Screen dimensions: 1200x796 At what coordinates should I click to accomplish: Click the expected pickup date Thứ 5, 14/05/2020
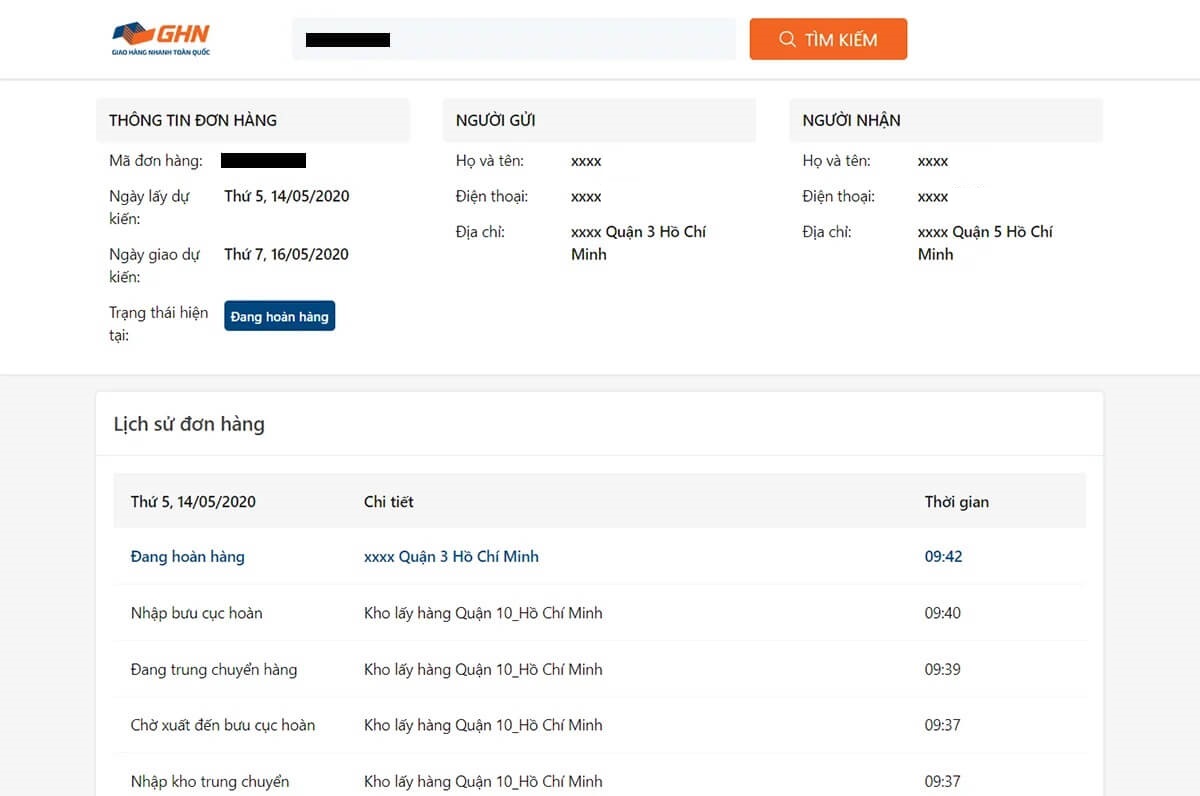click(286, 196)
